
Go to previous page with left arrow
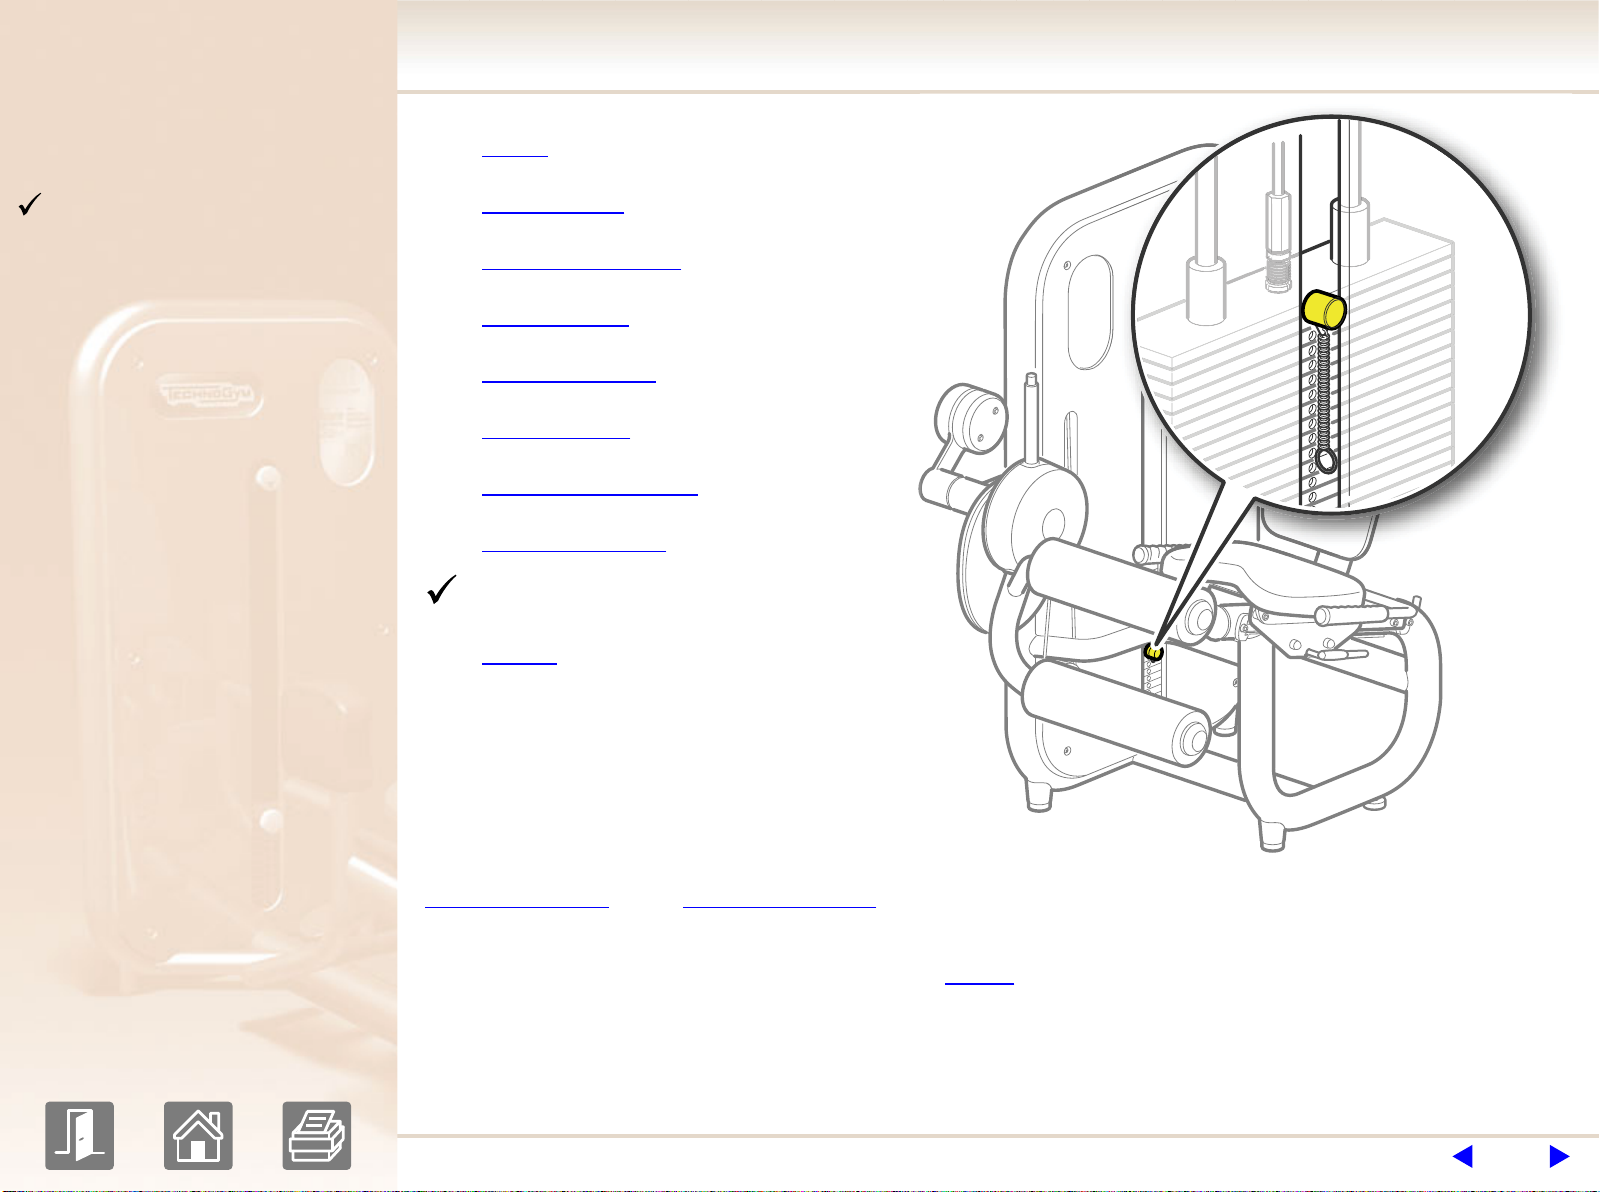pos(1462,1156)
